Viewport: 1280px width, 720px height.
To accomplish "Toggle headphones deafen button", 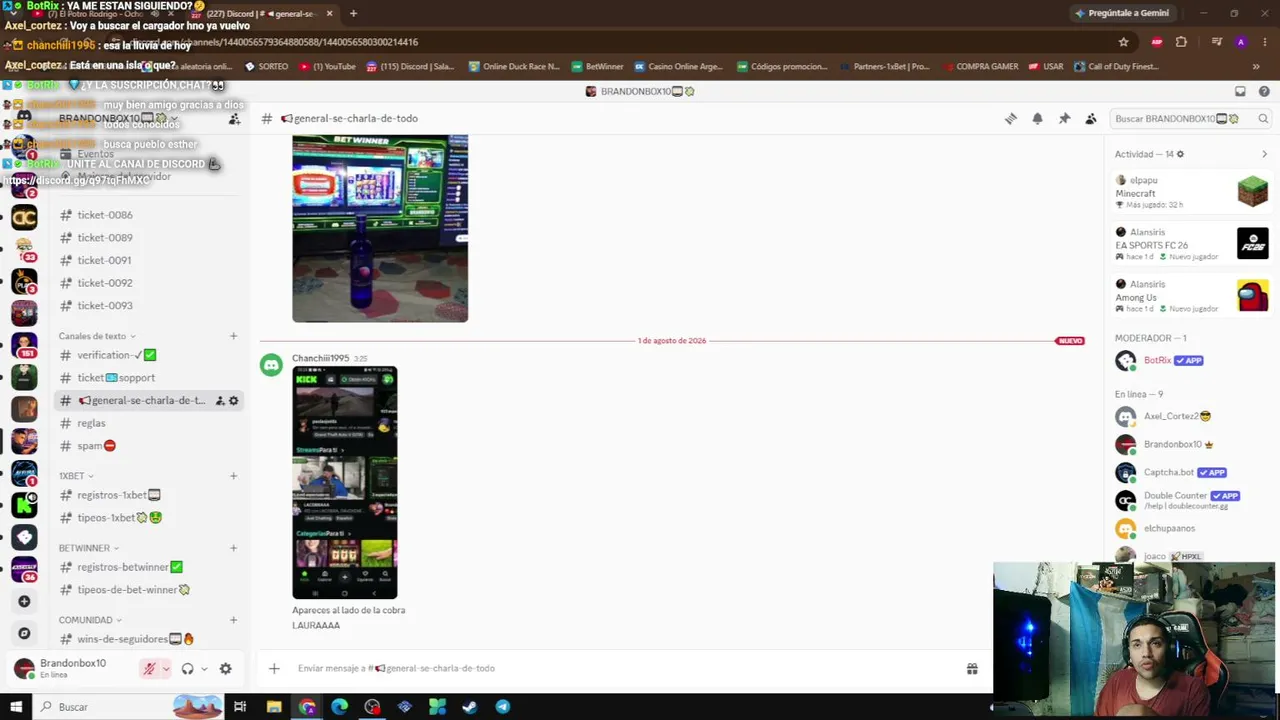I will click(x=187, y=669).
